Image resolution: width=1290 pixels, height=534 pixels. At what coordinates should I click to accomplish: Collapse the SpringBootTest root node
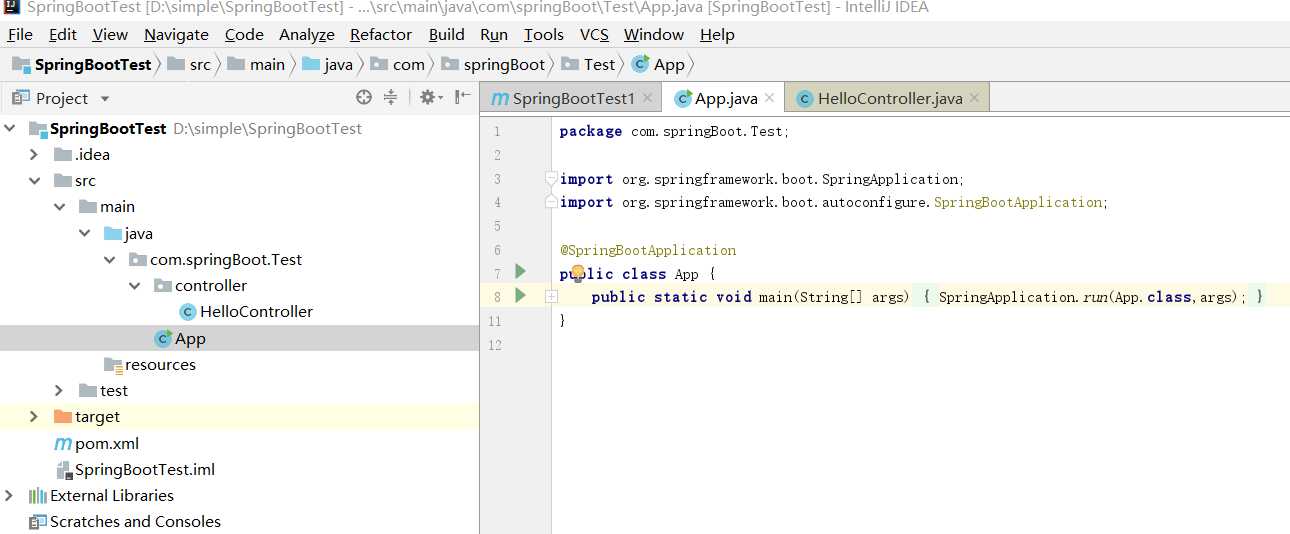pyautogui.click(x=10, y=128)
